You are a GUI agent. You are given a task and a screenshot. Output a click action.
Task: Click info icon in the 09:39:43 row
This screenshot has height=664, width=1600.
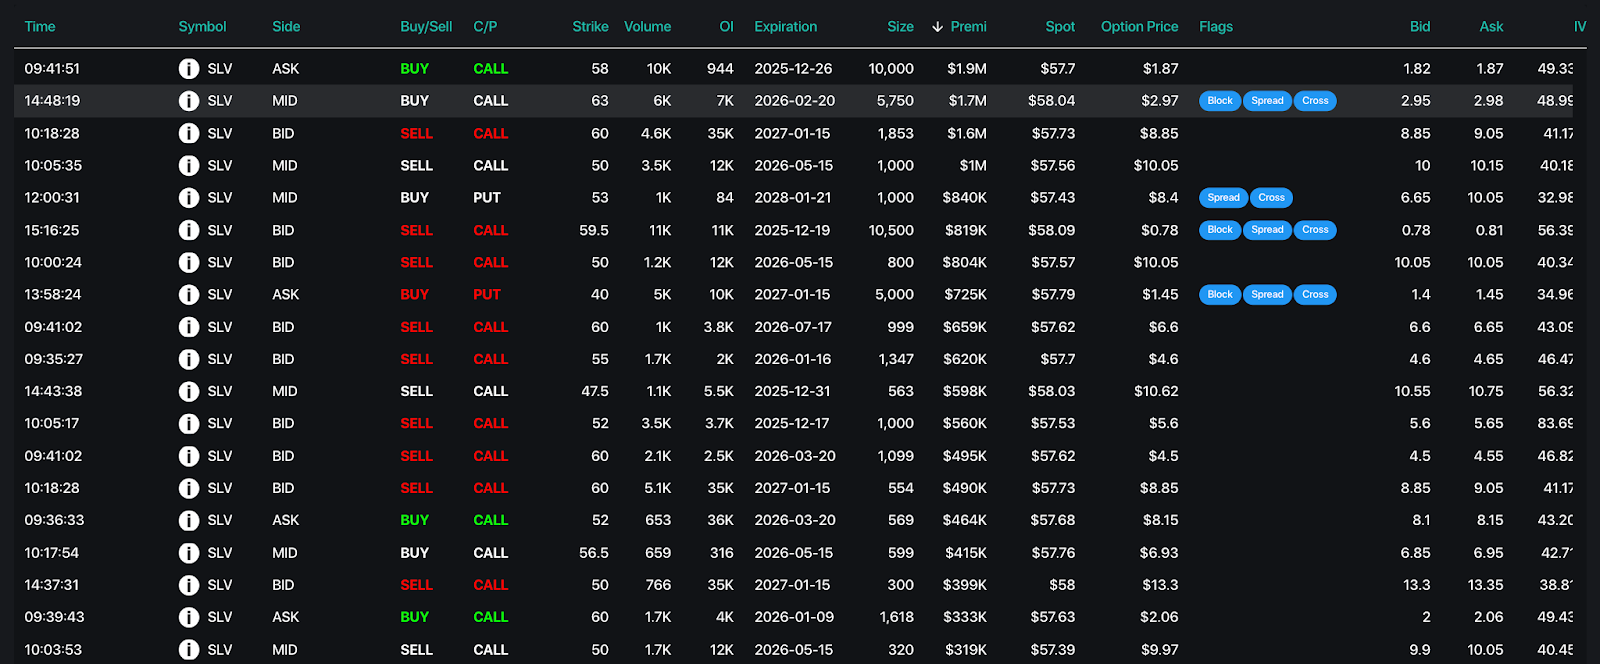pos(188,617)
